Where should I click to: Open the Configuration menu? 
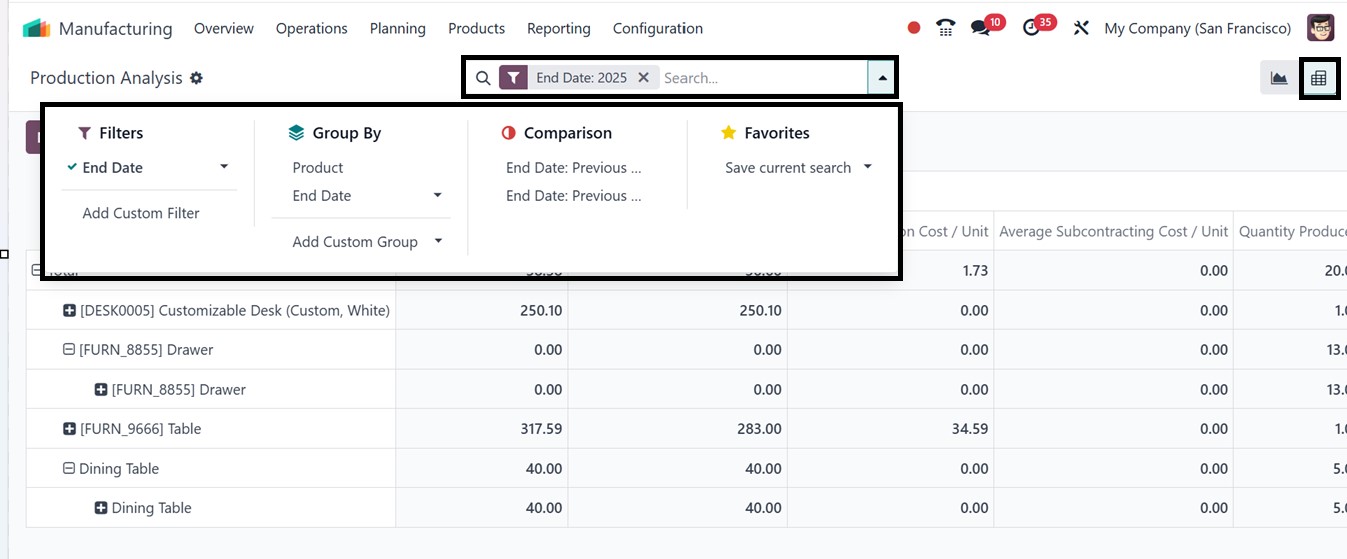pyautogui.click(x=657, y=28)
